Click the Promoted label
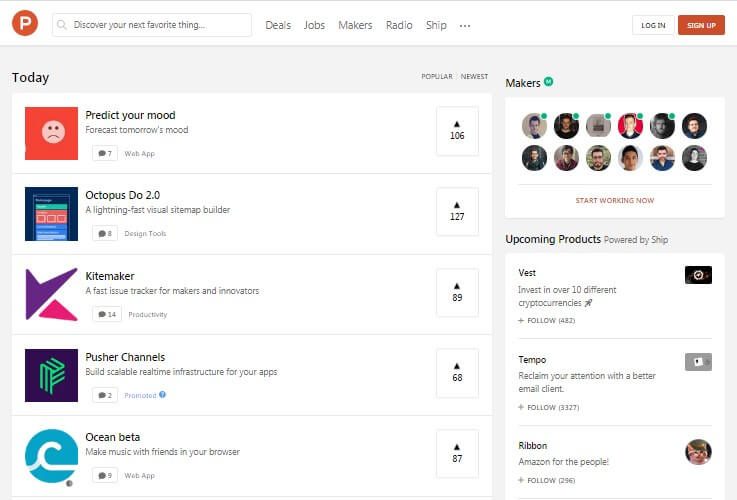Screen dimensions: 737x500 140,396
